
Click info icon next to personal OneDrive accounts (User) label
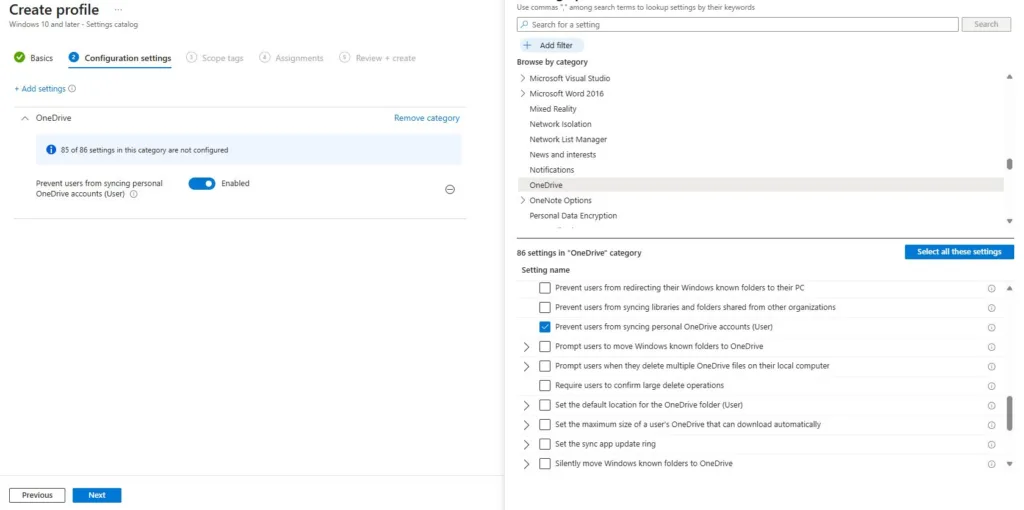[134, 194]
